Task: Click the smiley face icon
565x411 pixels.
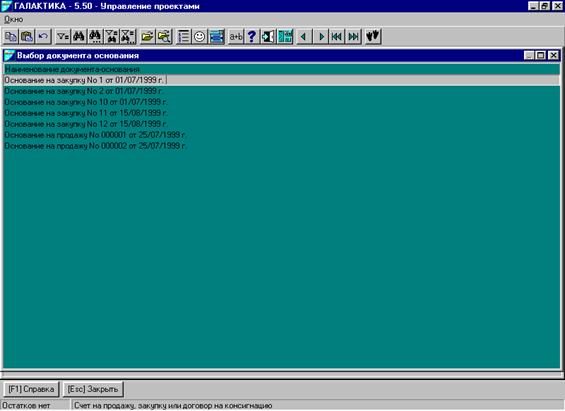Action: 200,36
